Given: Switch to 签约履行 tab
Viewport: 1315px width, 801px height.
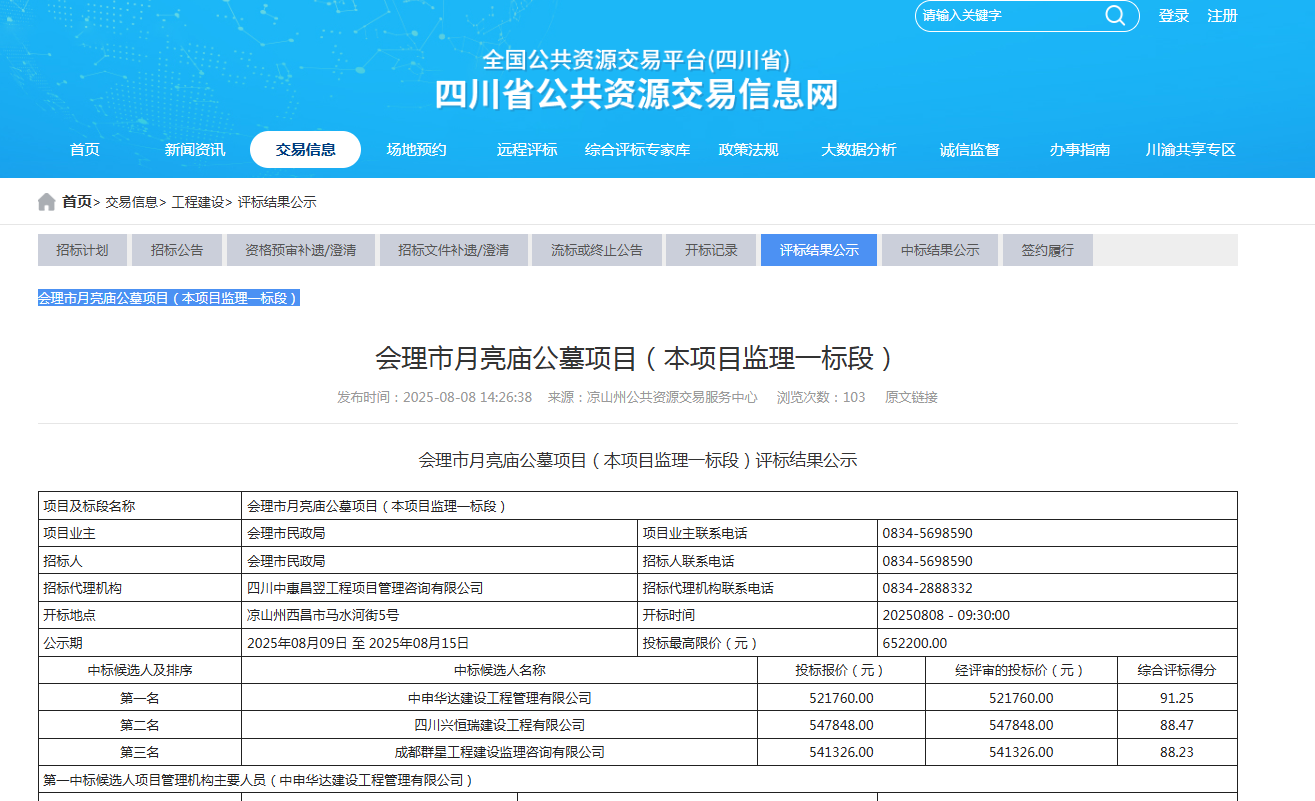Looking at the screenshot, I should point(1047,250).
